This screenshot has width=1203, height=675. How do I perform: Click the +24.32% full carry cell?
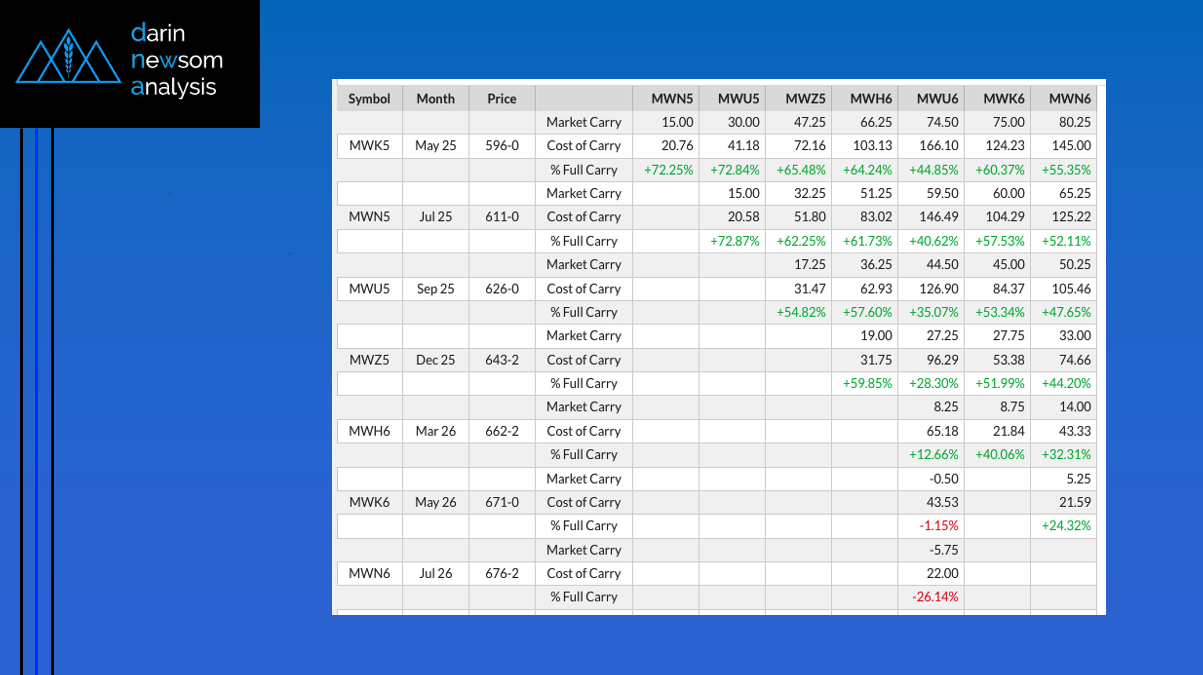click(x=1065, y=525)
